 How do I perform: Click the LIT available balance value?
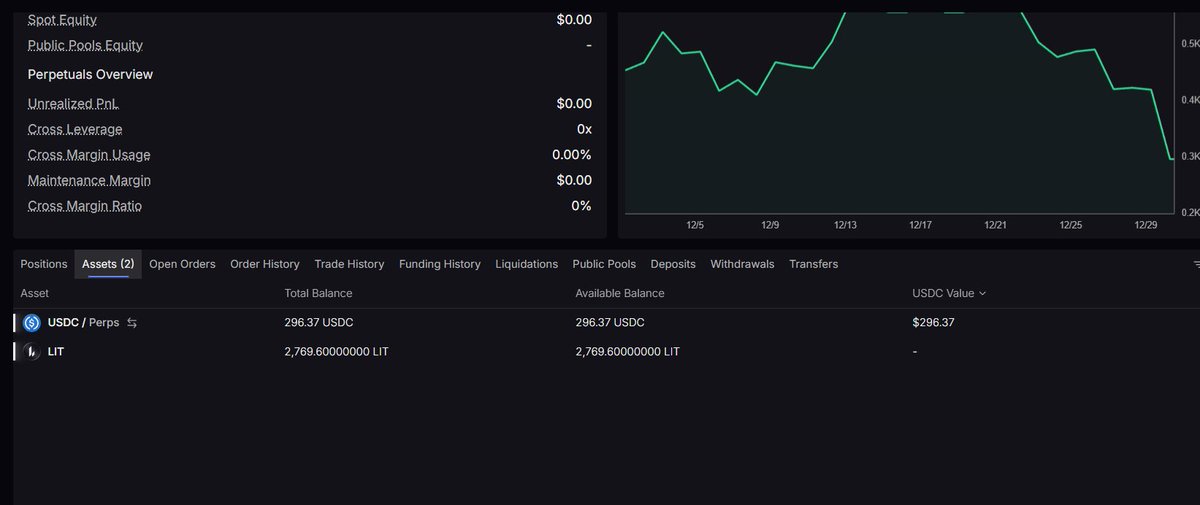628,352
